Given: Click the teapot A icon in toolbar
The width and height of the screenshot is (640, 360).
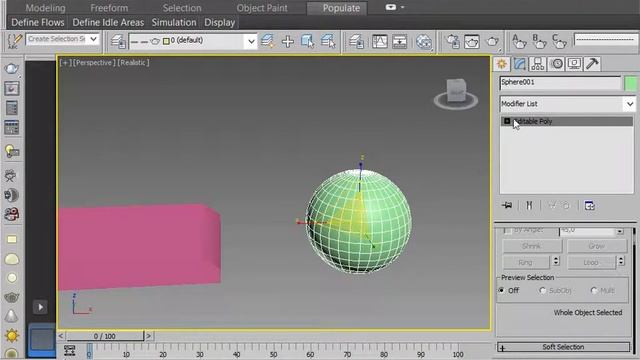Looking at the screenshot, I should pyautogui.click(x=518, y=41).
